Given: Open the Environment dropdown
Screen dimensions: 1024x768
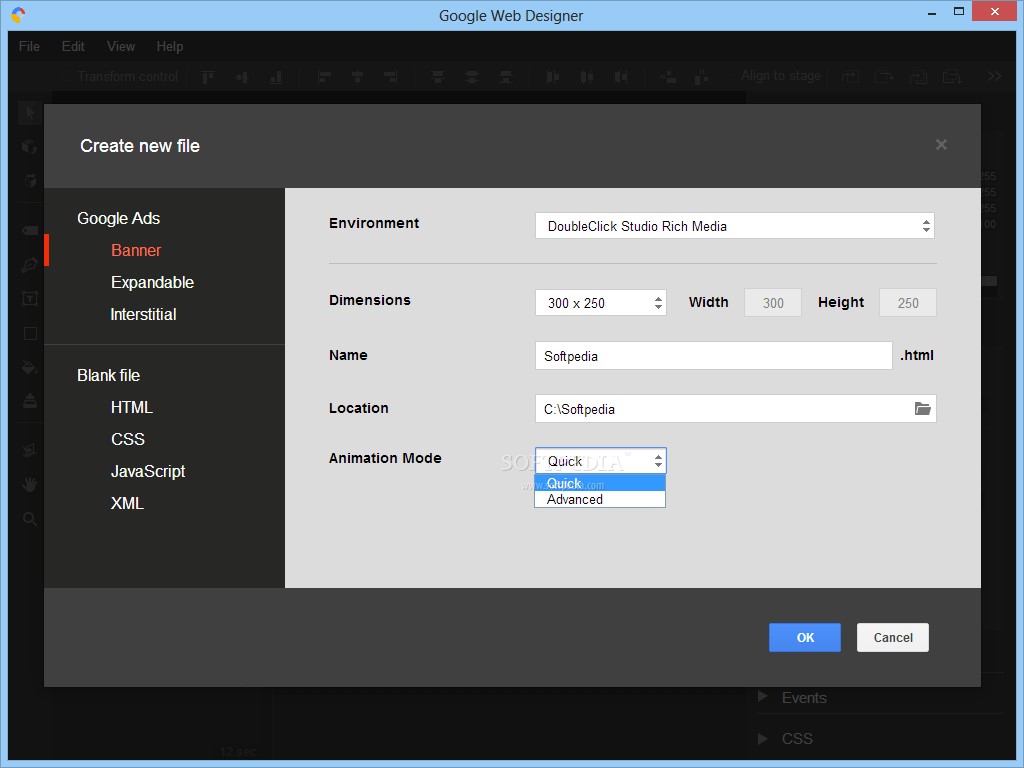Looking at the screenshot, I should [735, 226].
